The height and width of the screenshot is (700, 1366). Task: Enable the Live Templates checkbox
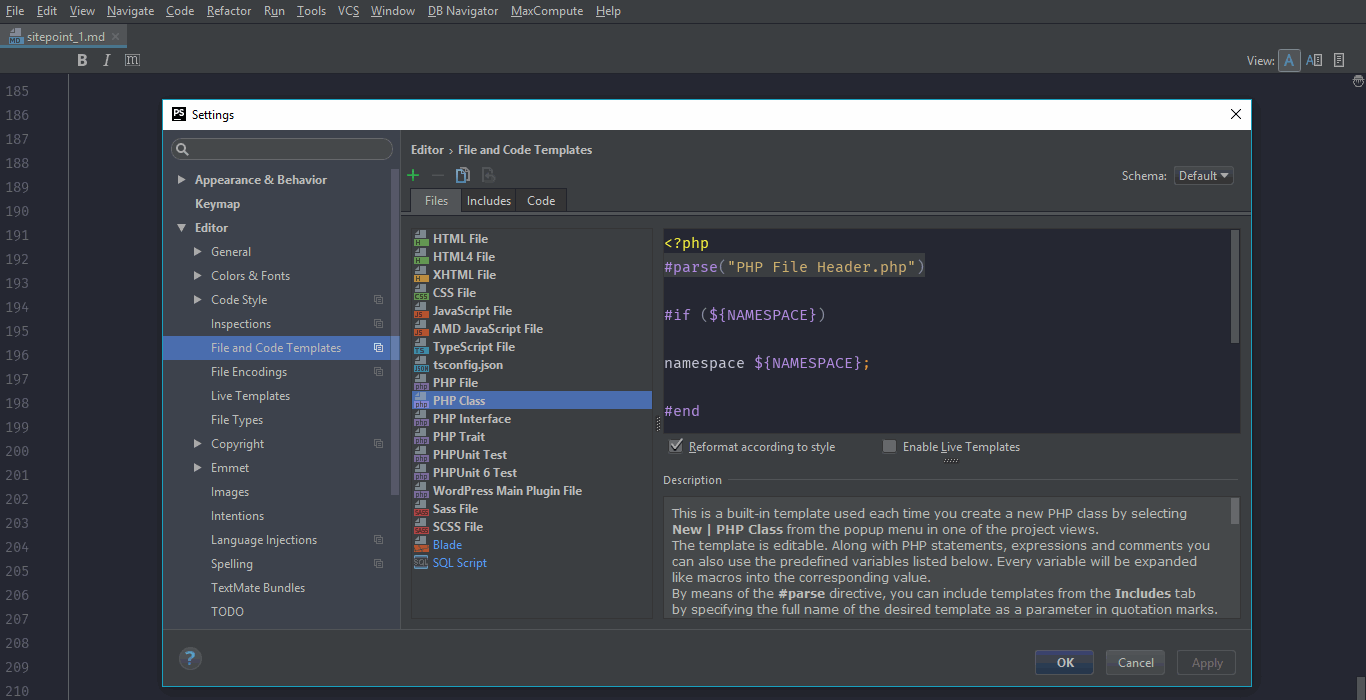click(x=889, y=447)
